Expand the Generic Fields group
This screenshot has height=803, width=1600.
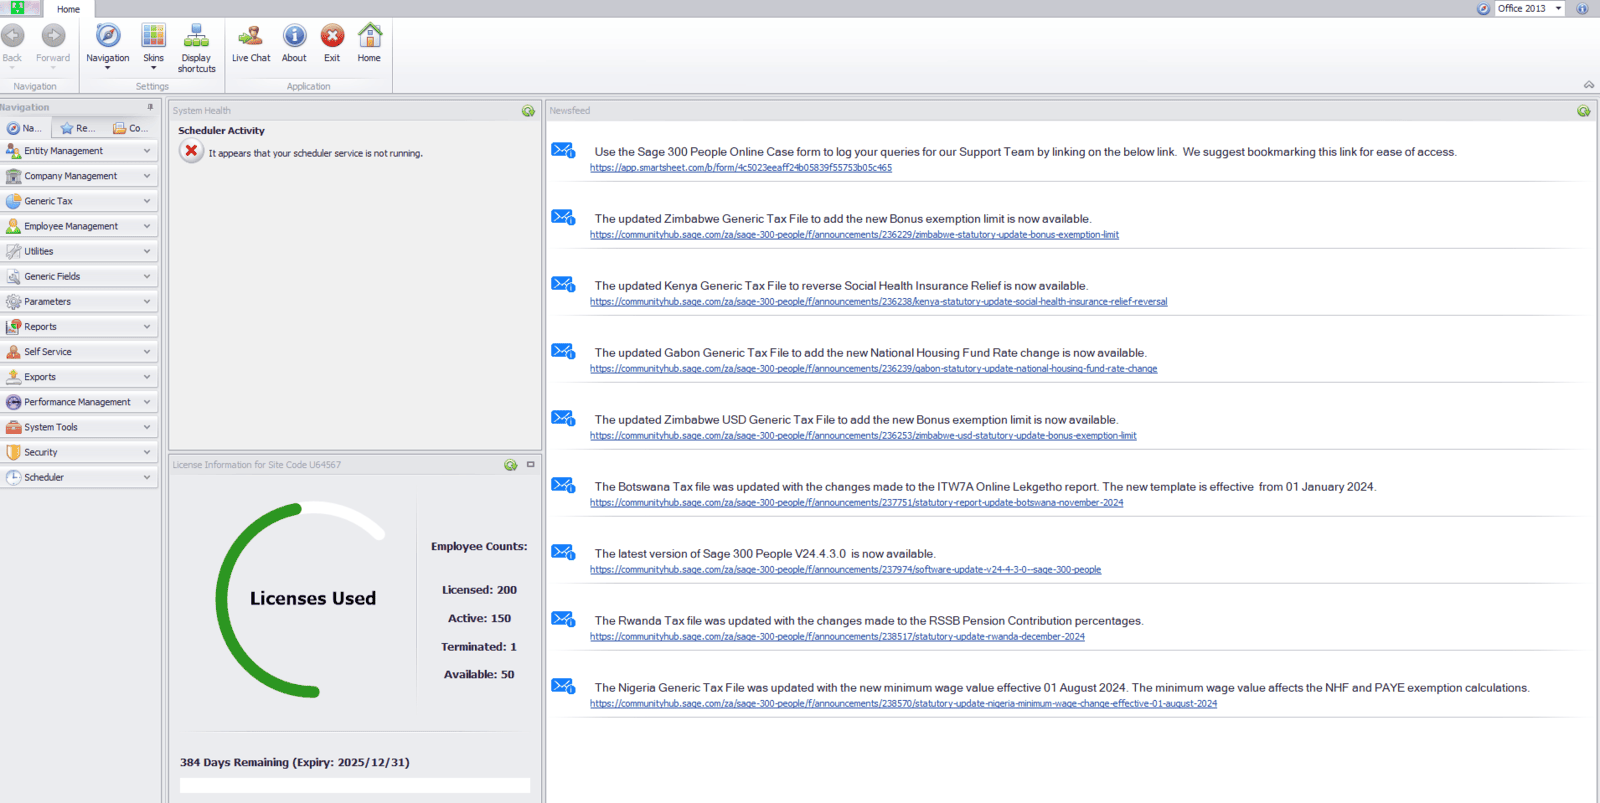point(79,276)
